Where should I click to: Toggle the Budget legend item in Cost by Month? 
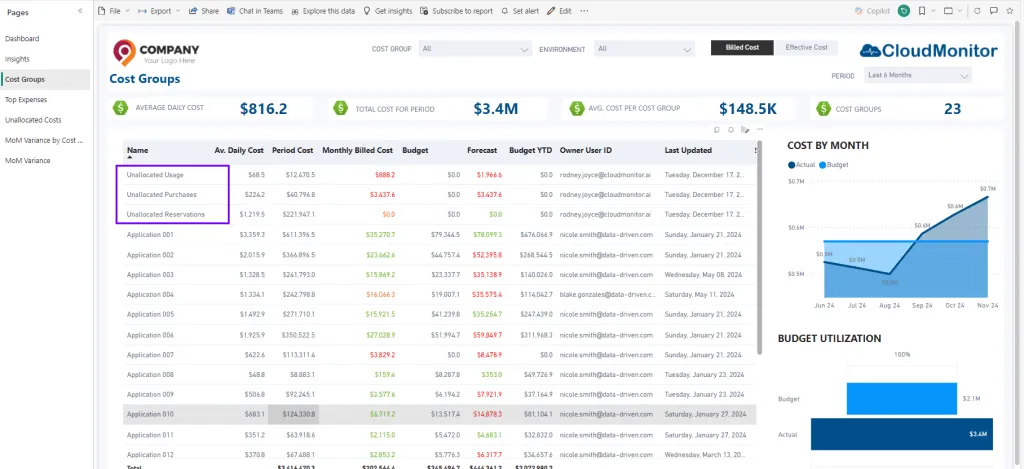click(x=833, y=165)
